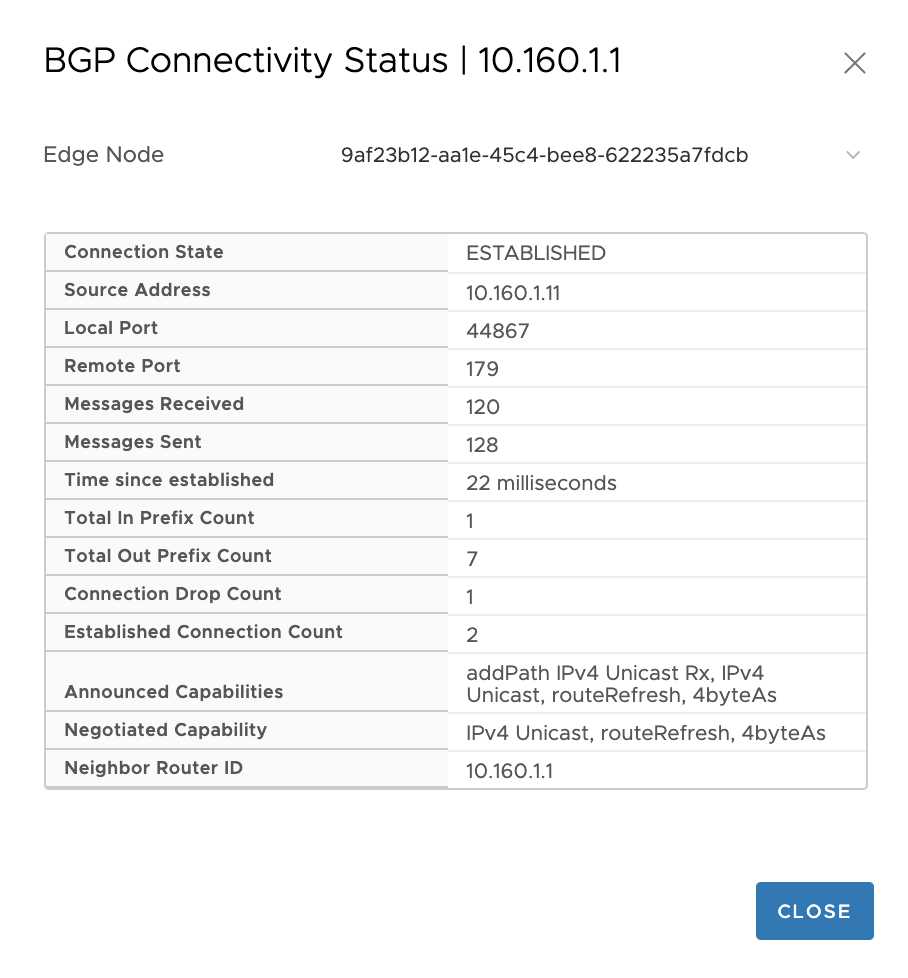Click Neighbor Router ID value 10.160.1.1
The width and height of the screenshot is (908, 978).
[509, 772]
